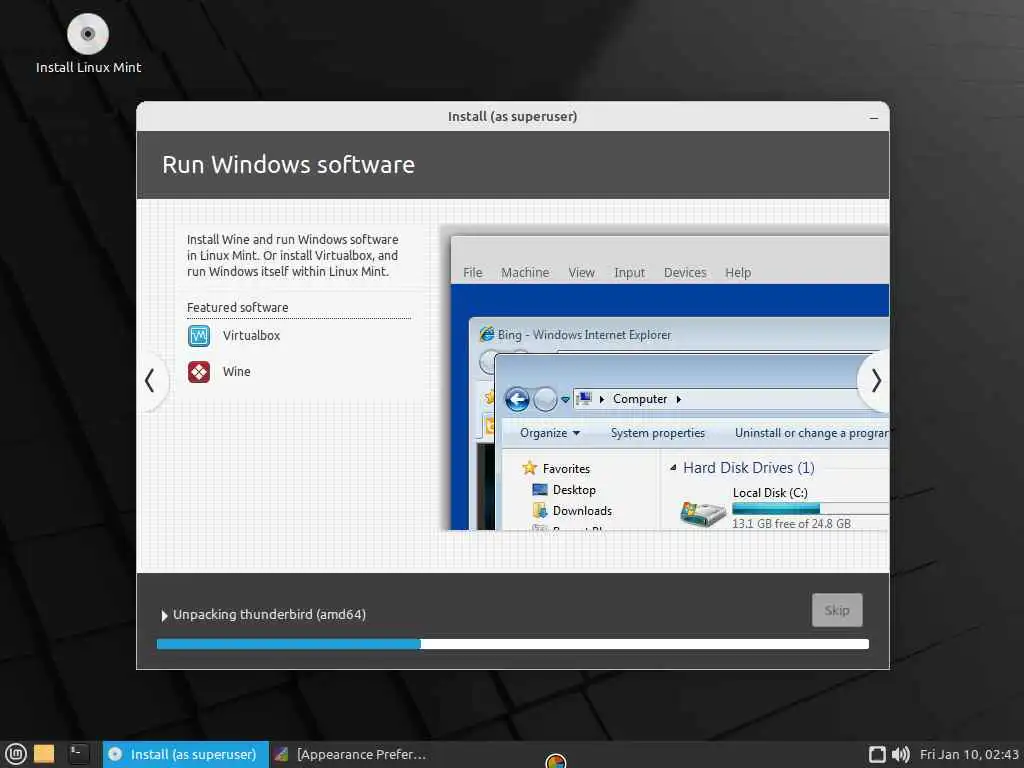This screenshot has width=1024, height=768.
Task: Click the Featured software heading
Action: [237, 307]
